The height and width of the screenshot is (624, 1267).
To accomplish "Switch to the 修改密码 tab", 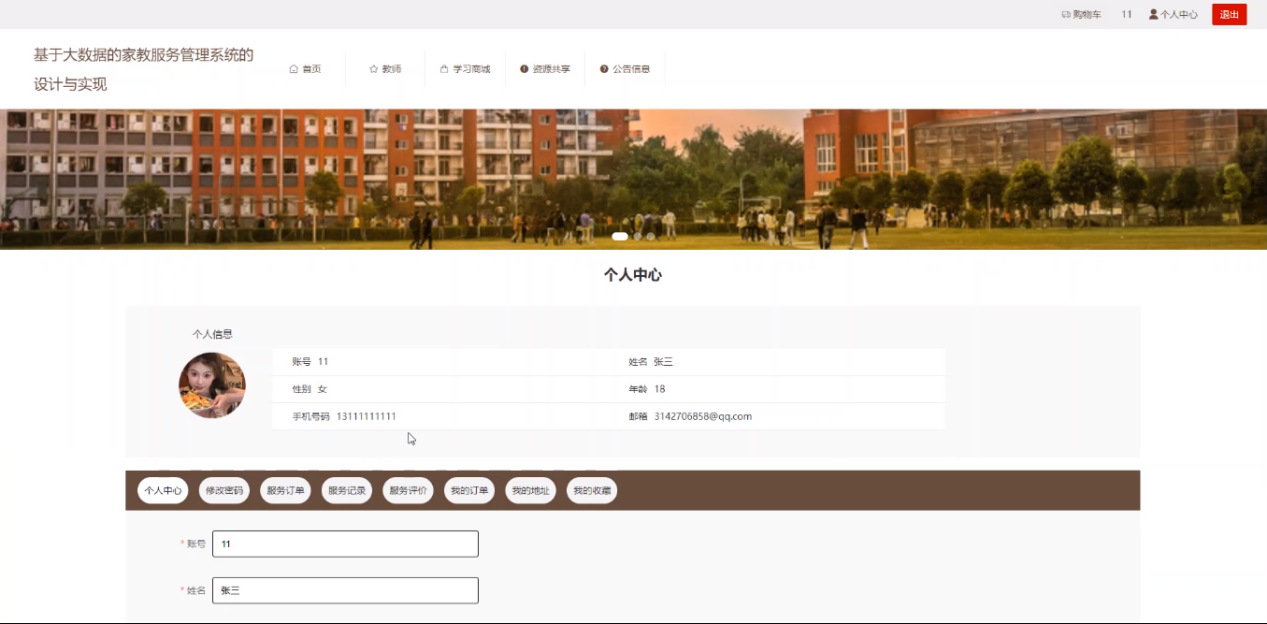I will (224, 491).
